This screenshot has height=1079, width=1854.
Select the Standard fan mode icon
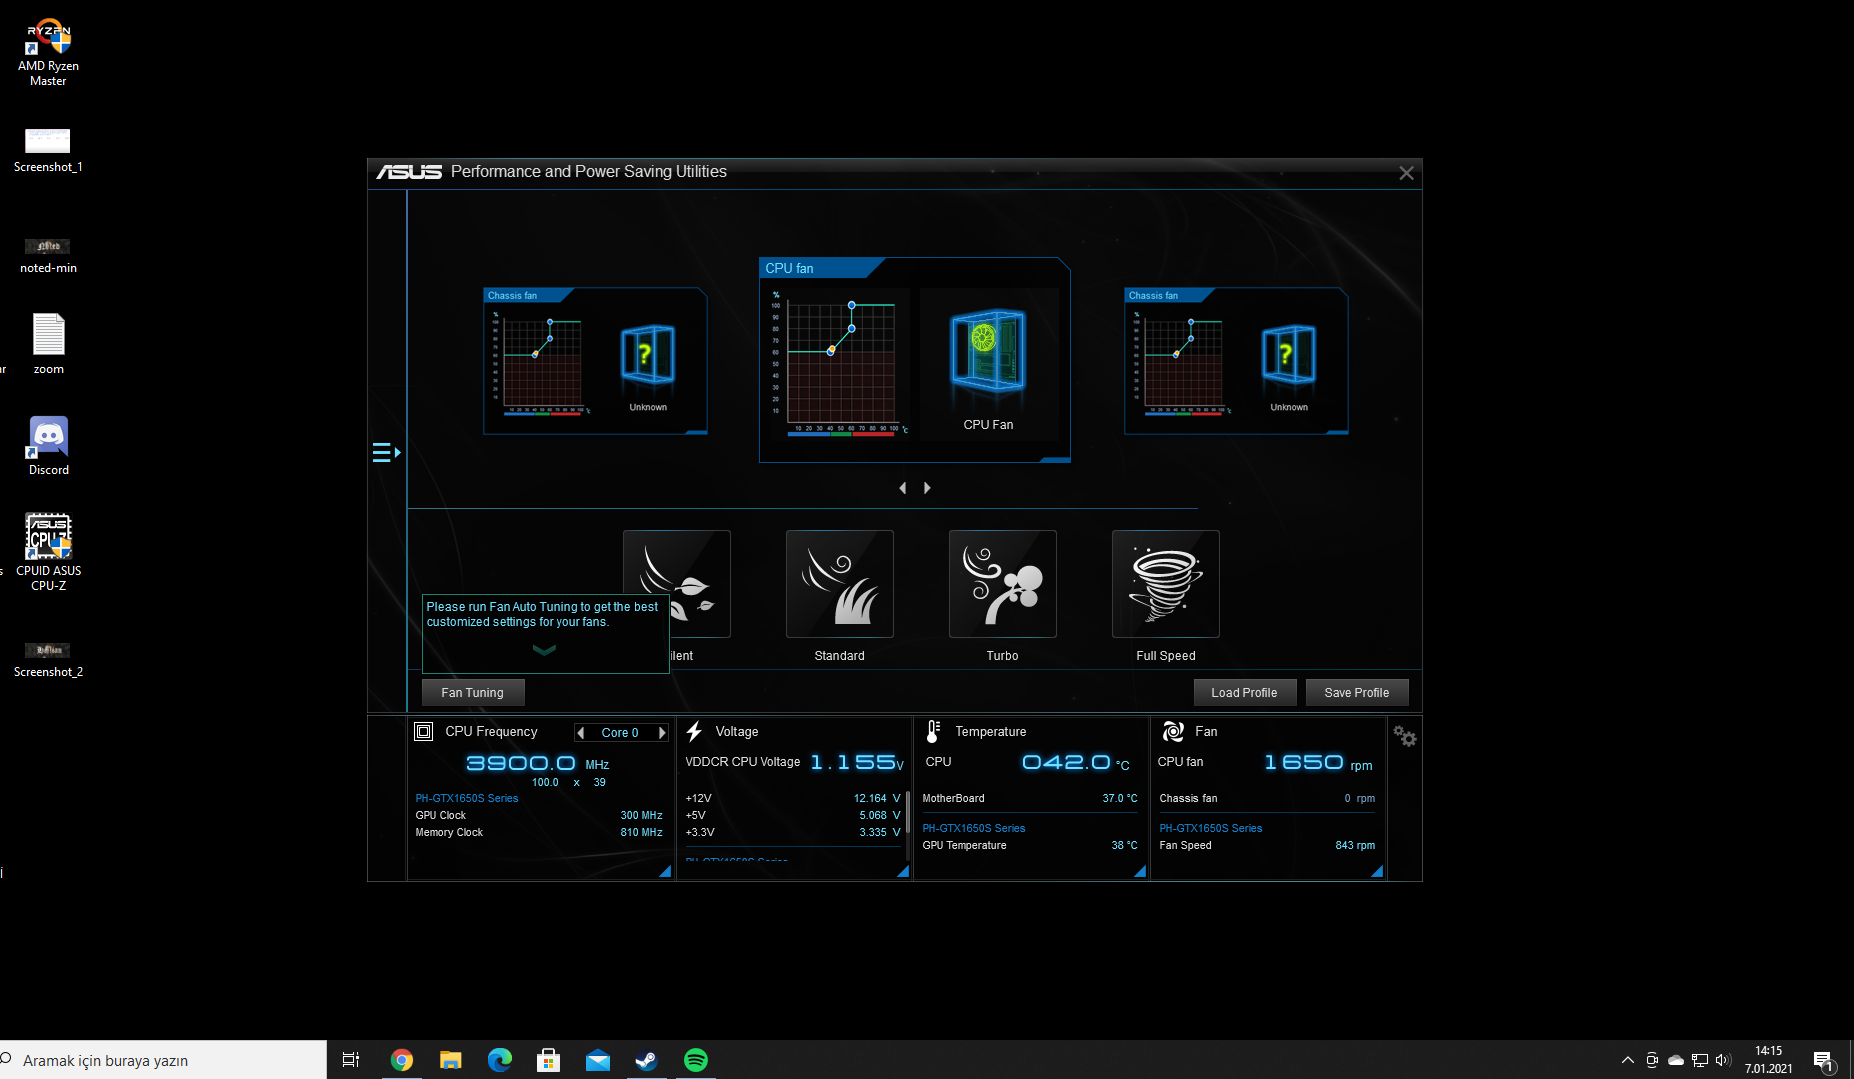pyautogui.click(x=840, y=584)
